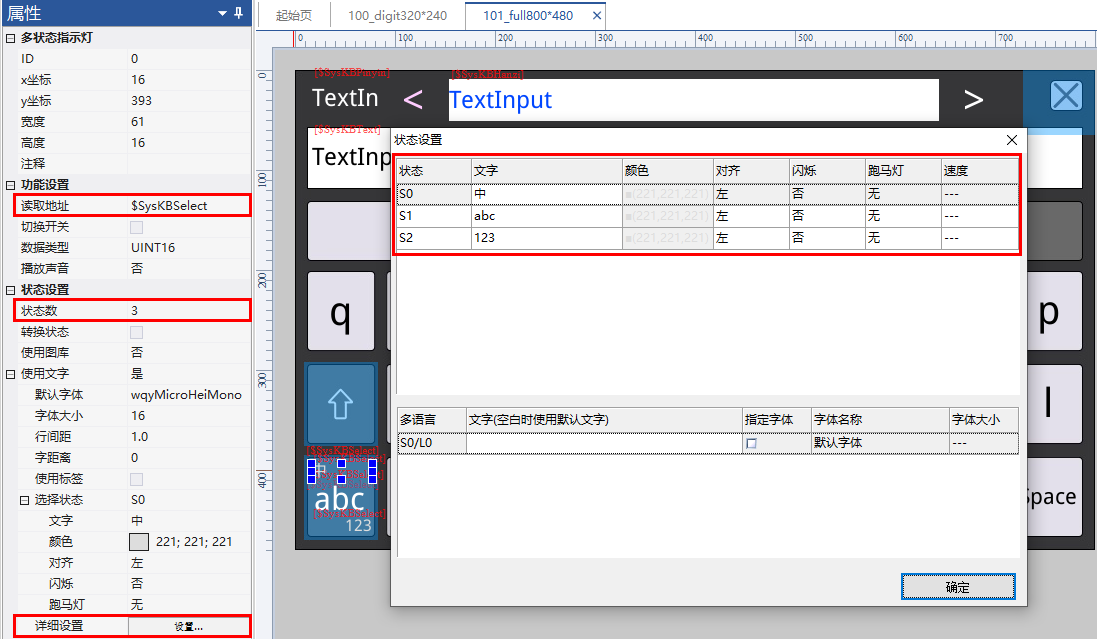Image resolution: width=1097 pixels, height=639 pixels.
Task: Click the 确定 button
Action: tap(958, 587)
